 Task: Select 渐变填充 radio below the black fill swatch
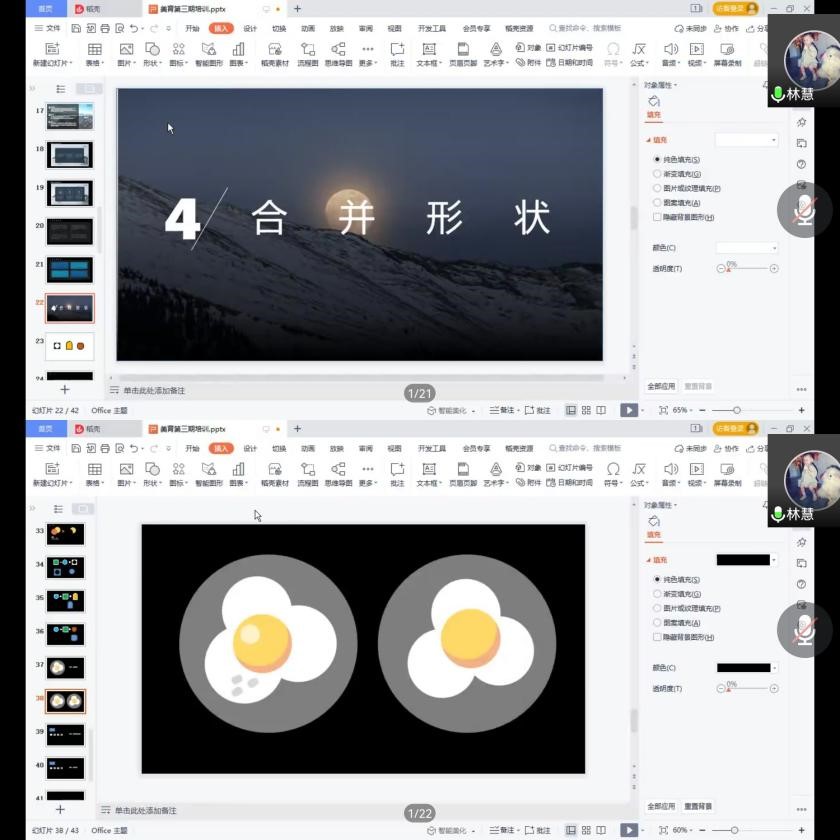point(657,594)
